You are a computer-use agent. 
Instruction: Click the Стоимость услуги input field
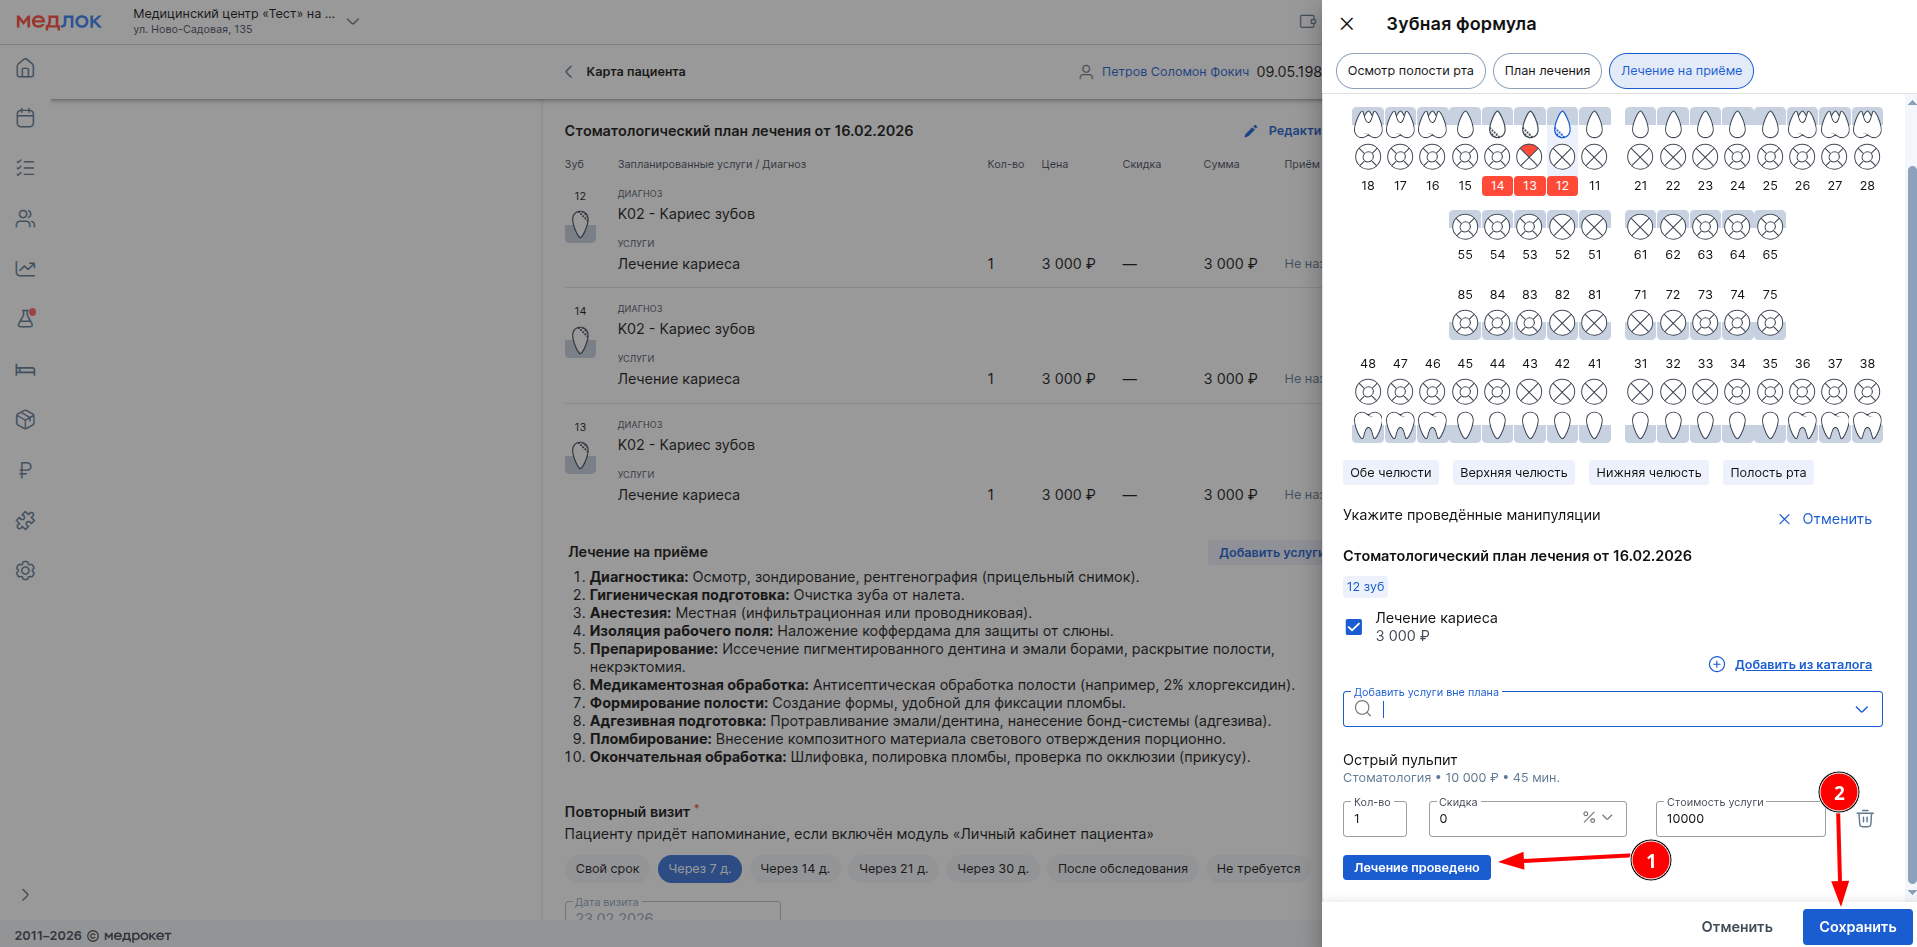click(x=1738, y=819)
